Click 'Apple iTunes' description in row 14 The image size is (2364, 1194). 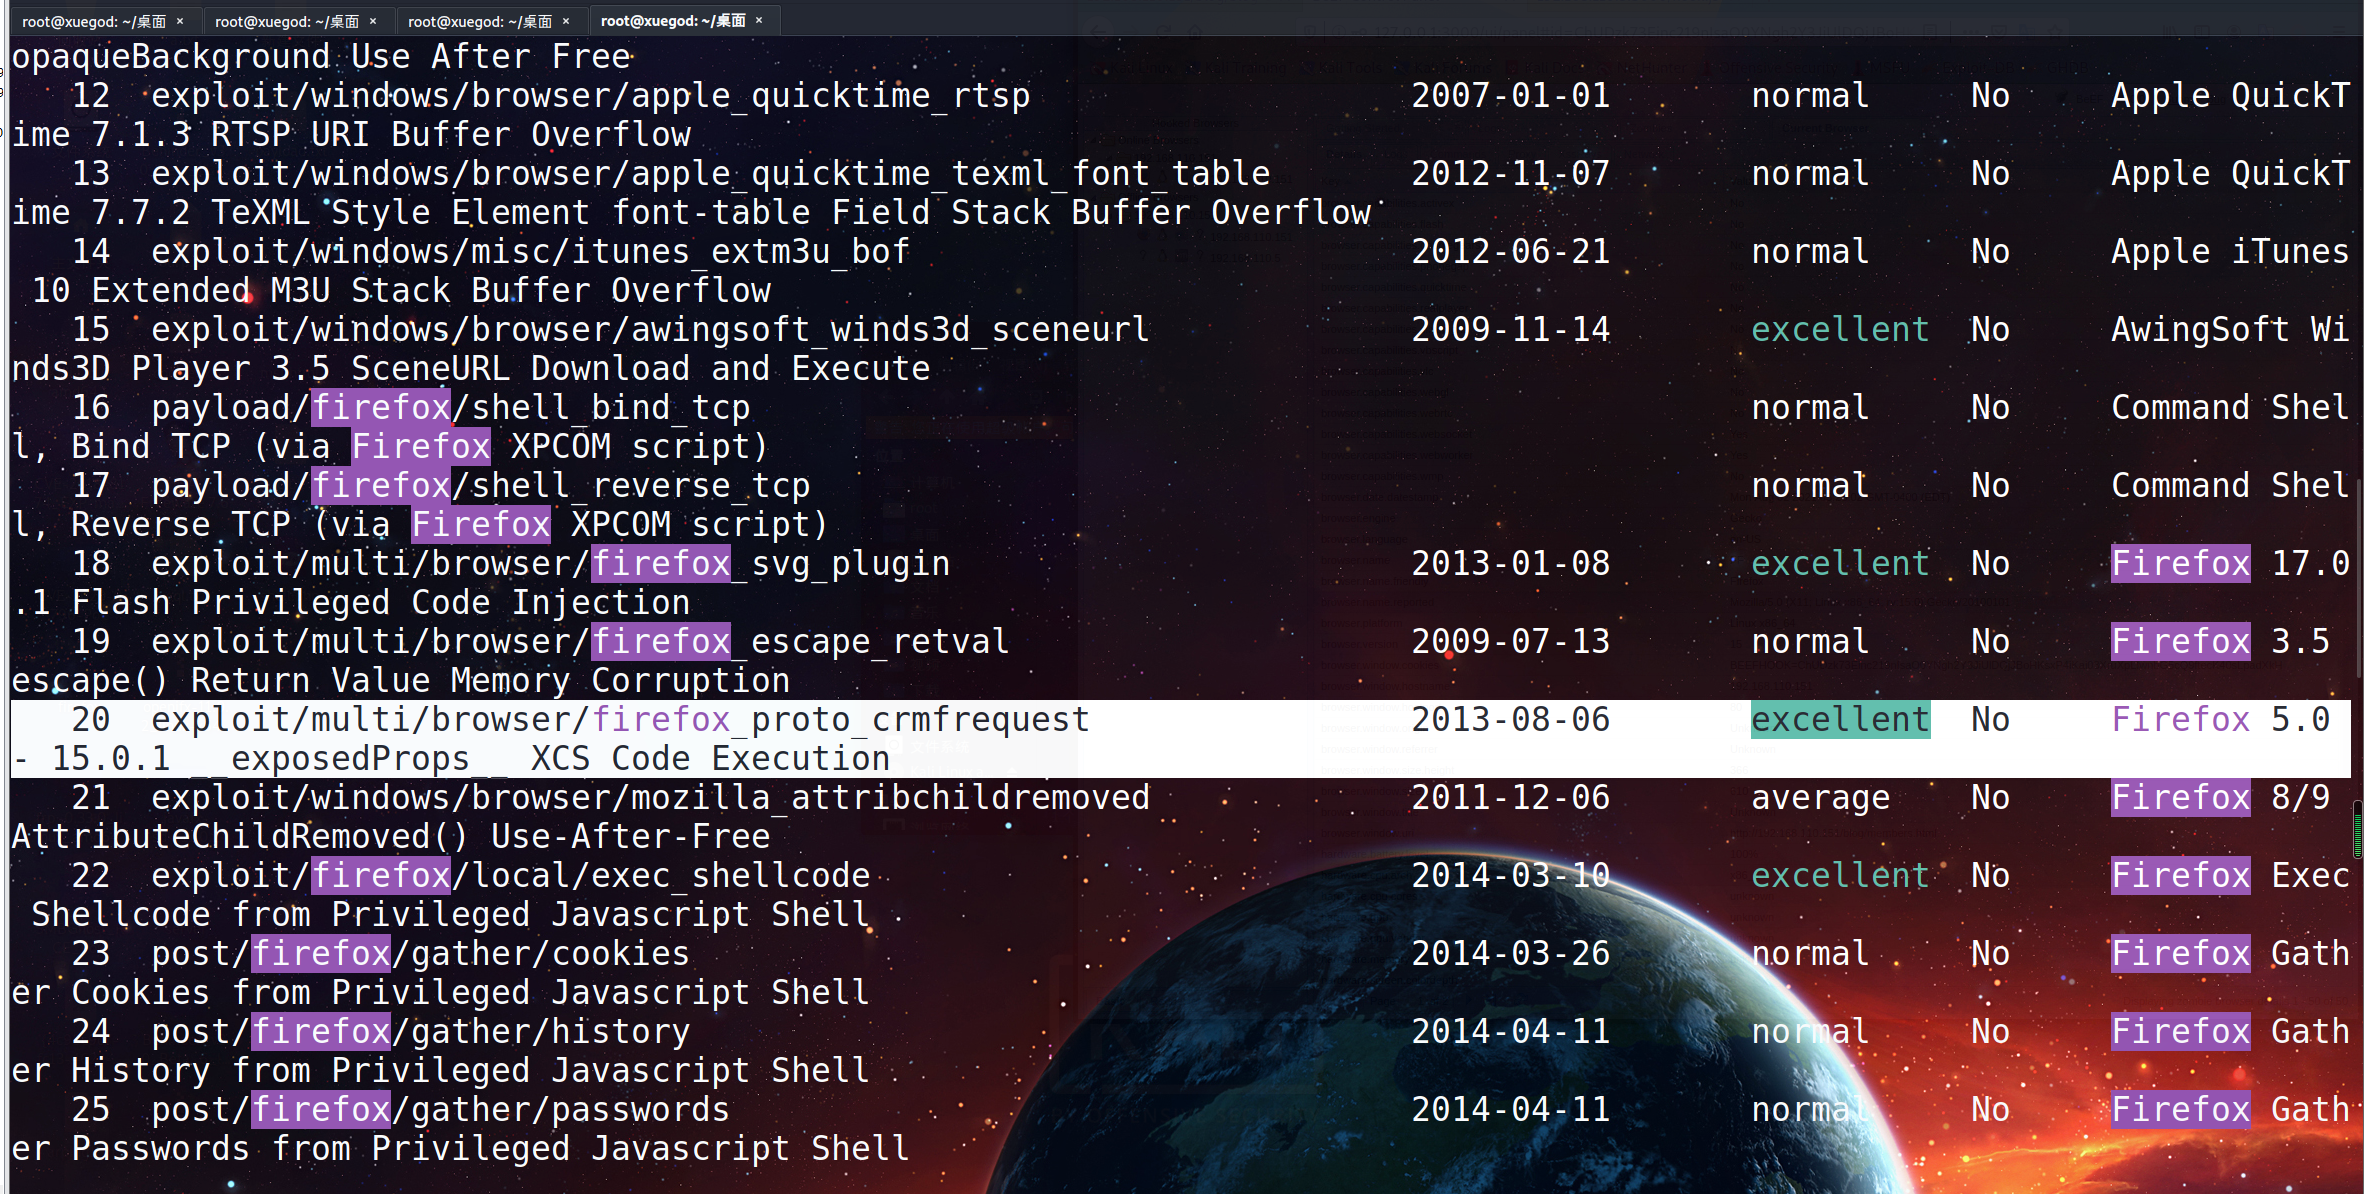click(2230, 252)
